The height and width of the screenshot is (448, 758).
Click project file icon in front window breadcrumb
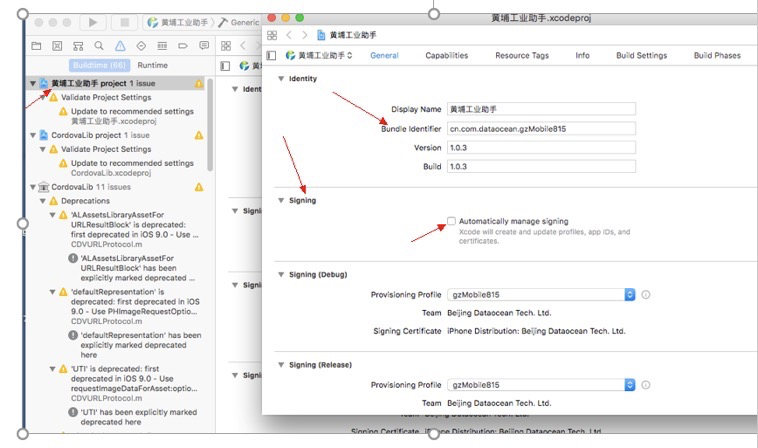click(x=321, y=35)
